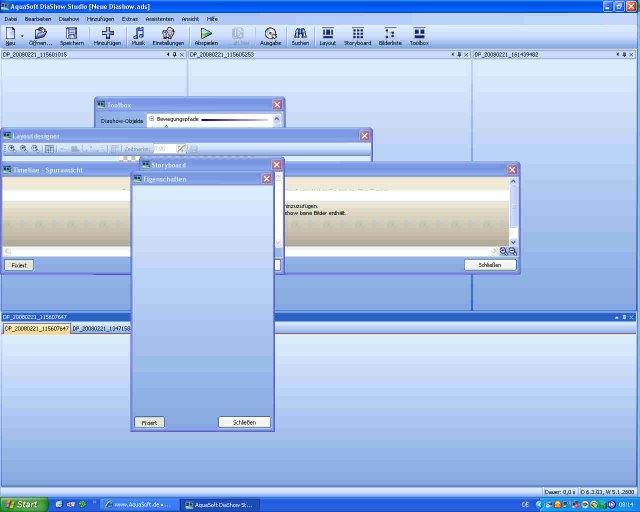This screenshot has width=640, height=512.
Task: Open Musik settings from the toolbar
Action: click(x=138, y=34)
